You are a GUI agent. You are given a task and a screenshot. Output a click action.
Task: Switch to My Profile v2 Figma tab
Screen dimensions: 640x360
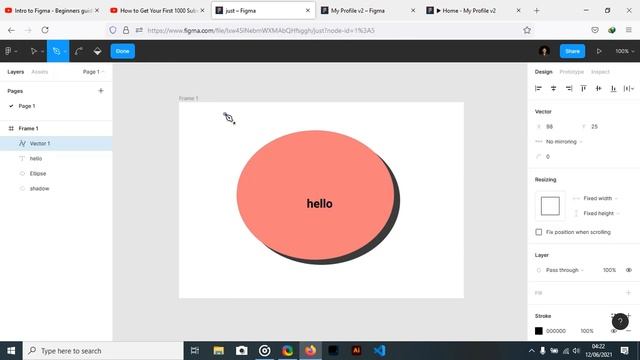(x=369, y=11)
